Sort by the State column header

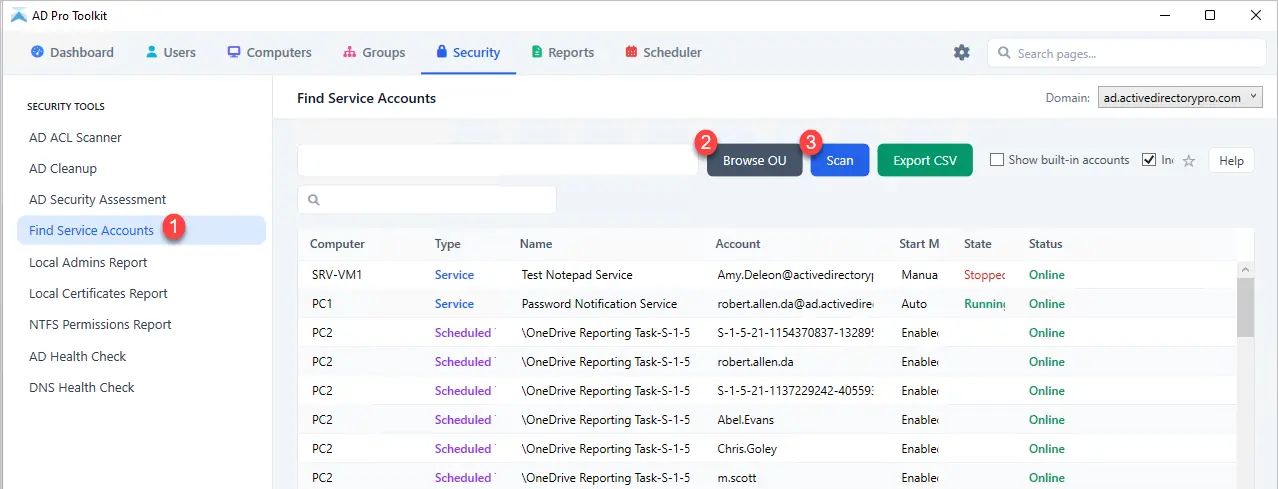click(978, 244)
